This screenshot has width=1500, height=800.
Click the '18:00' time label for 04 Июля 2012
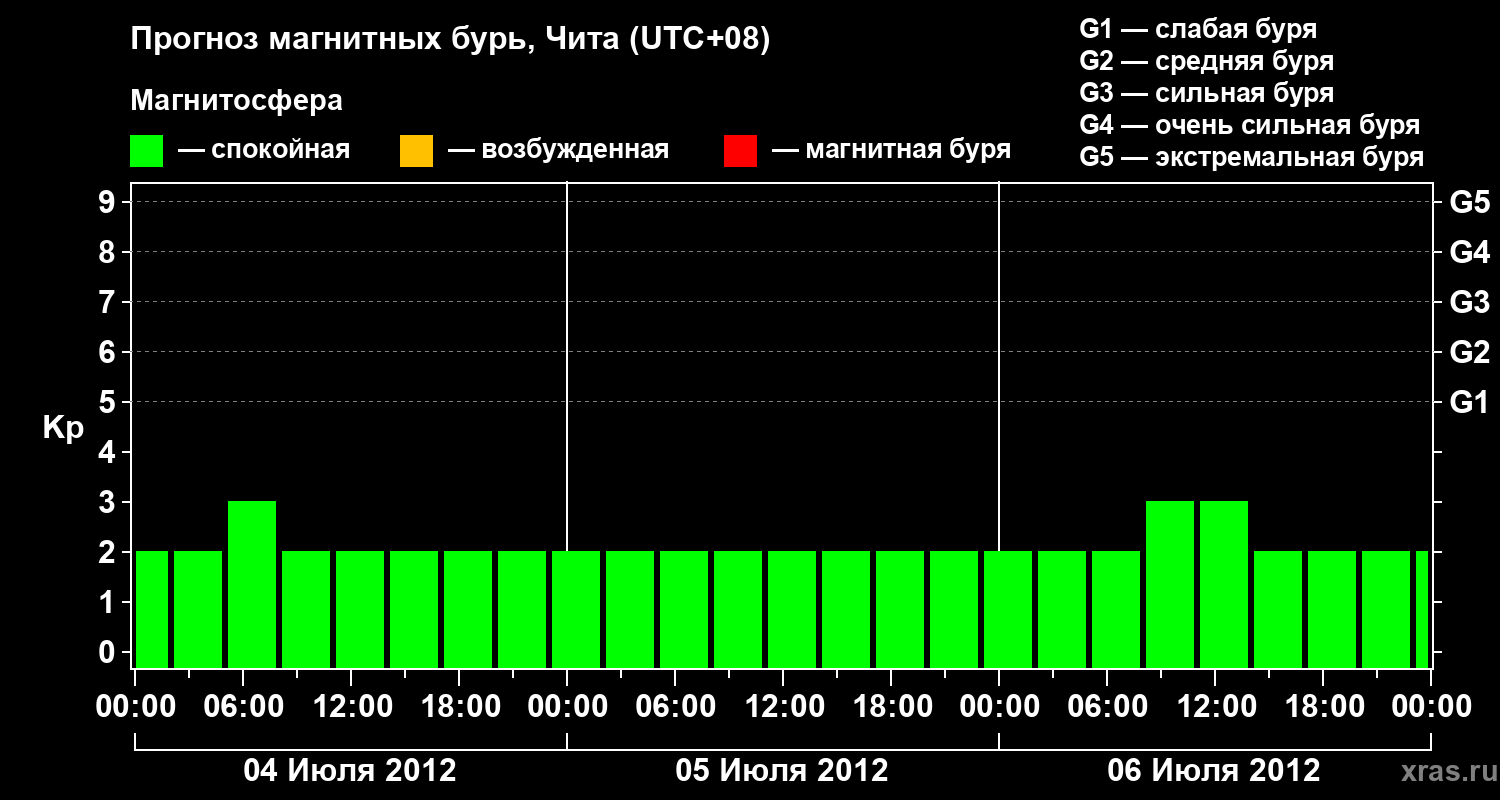pyautogui.click(x=460, y=707)
